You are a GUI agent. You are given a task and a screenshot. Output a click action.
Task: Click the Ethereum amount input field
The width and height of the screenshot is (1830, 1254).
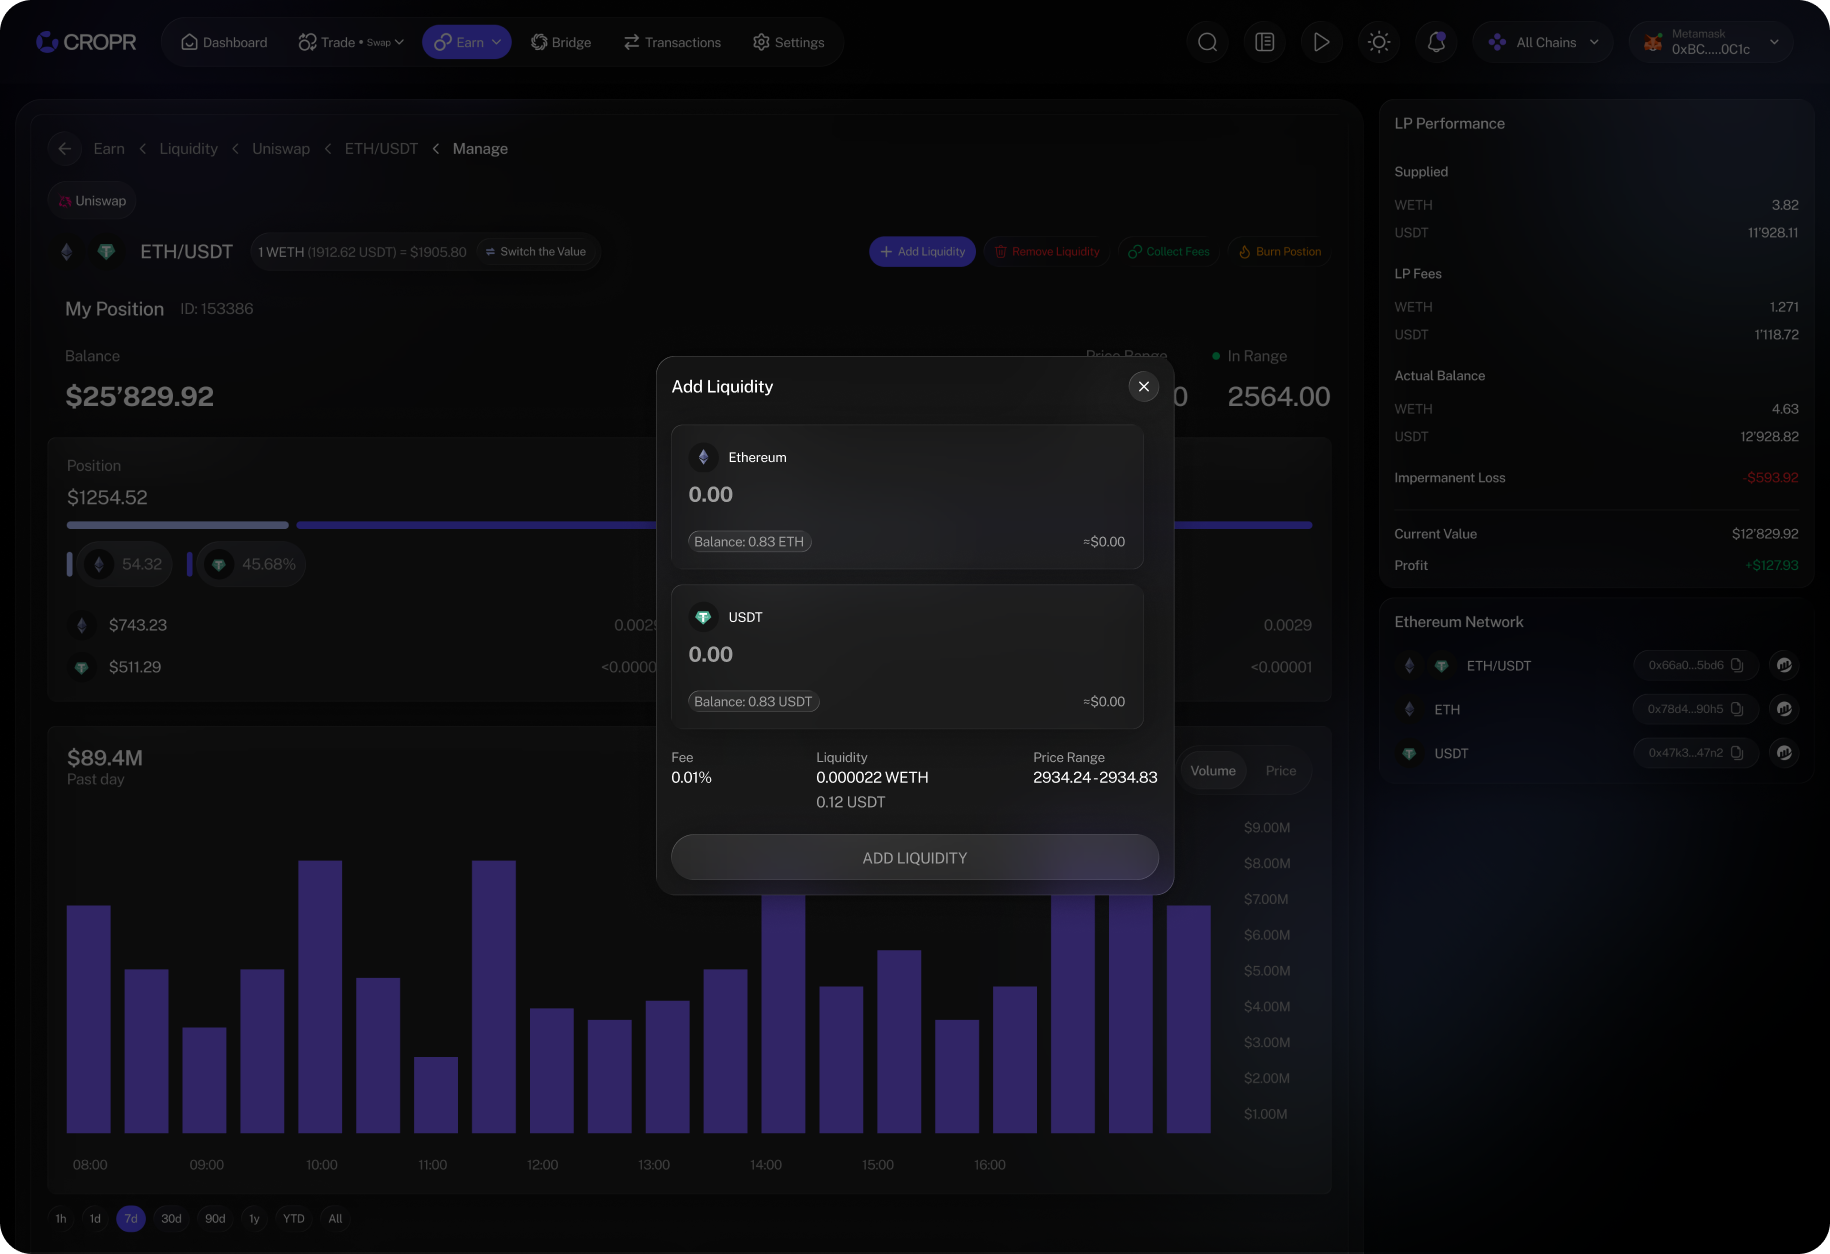[x=906, y=495]
